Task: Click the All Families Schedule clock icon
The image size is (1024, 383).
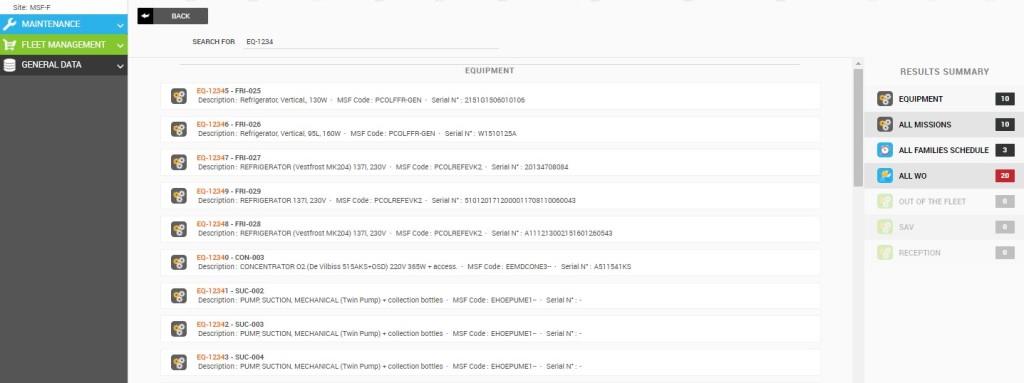Action: (885, 150)
